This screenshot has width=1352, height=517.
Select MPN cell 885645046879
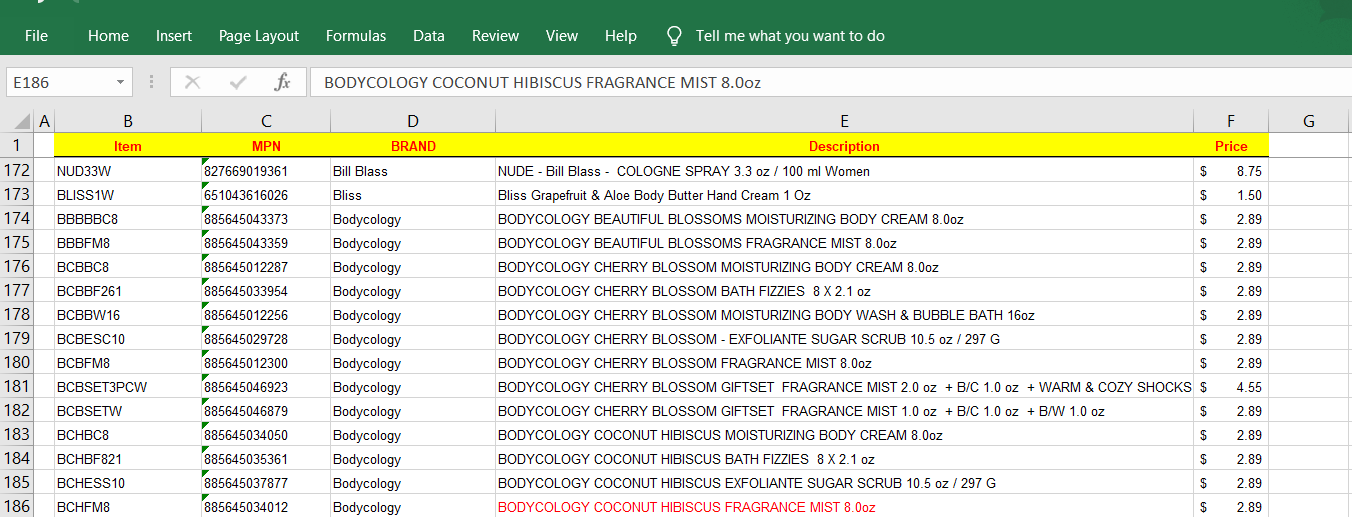pyautogui.click(x=266, y=411)
